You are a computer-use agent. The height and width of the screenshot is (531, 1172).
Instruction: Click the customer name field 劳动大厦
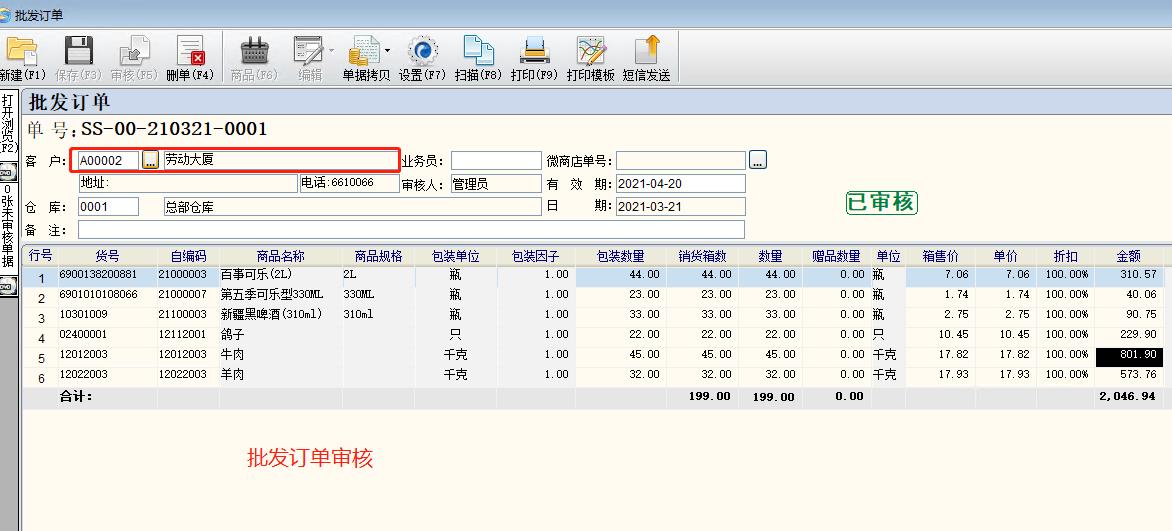[x=280, y=160]
